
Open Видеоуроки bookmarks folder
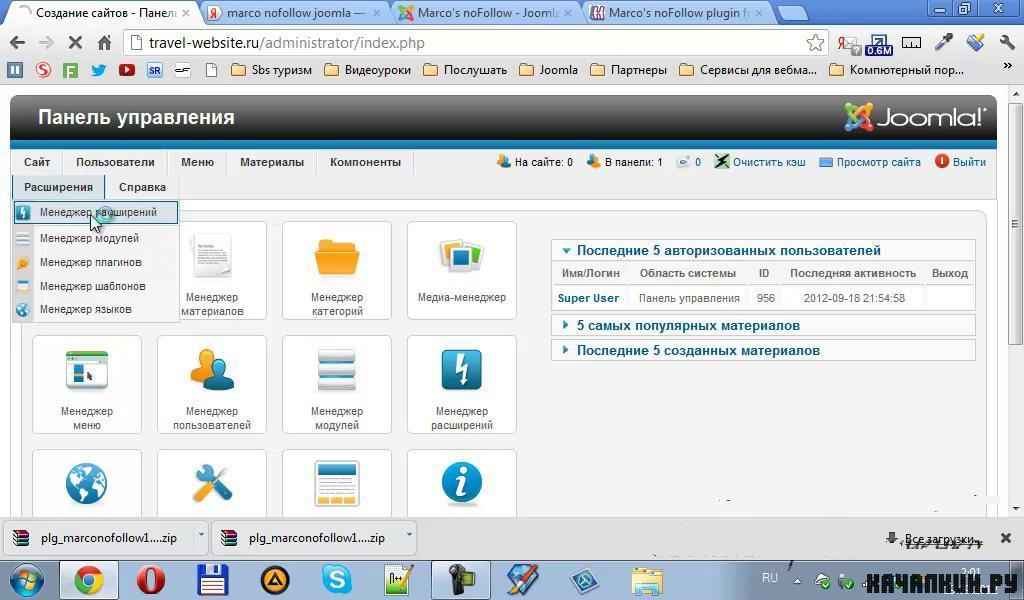368,70
